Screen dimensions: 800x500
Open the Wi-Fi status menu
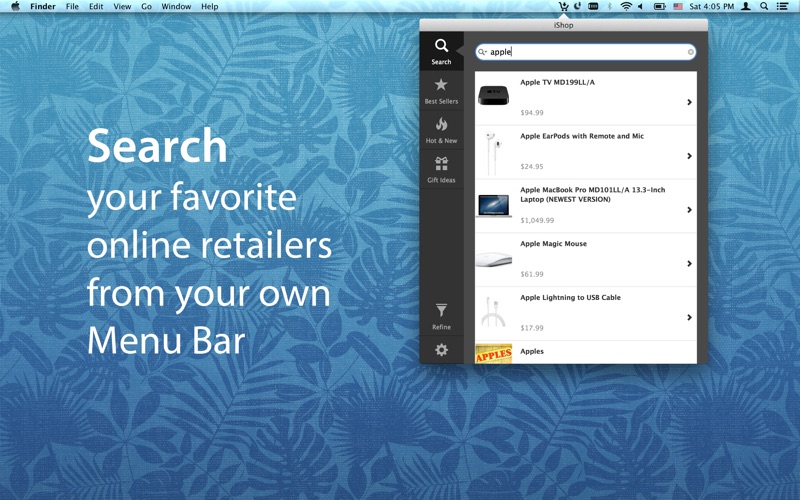pyautogui.click(x=626, y=6)
